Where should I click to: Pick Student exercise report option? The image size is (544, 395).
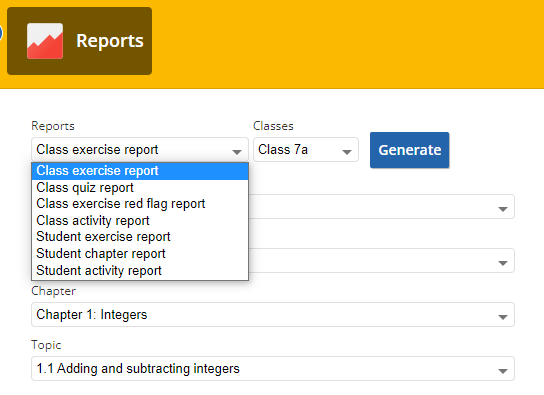140,237
